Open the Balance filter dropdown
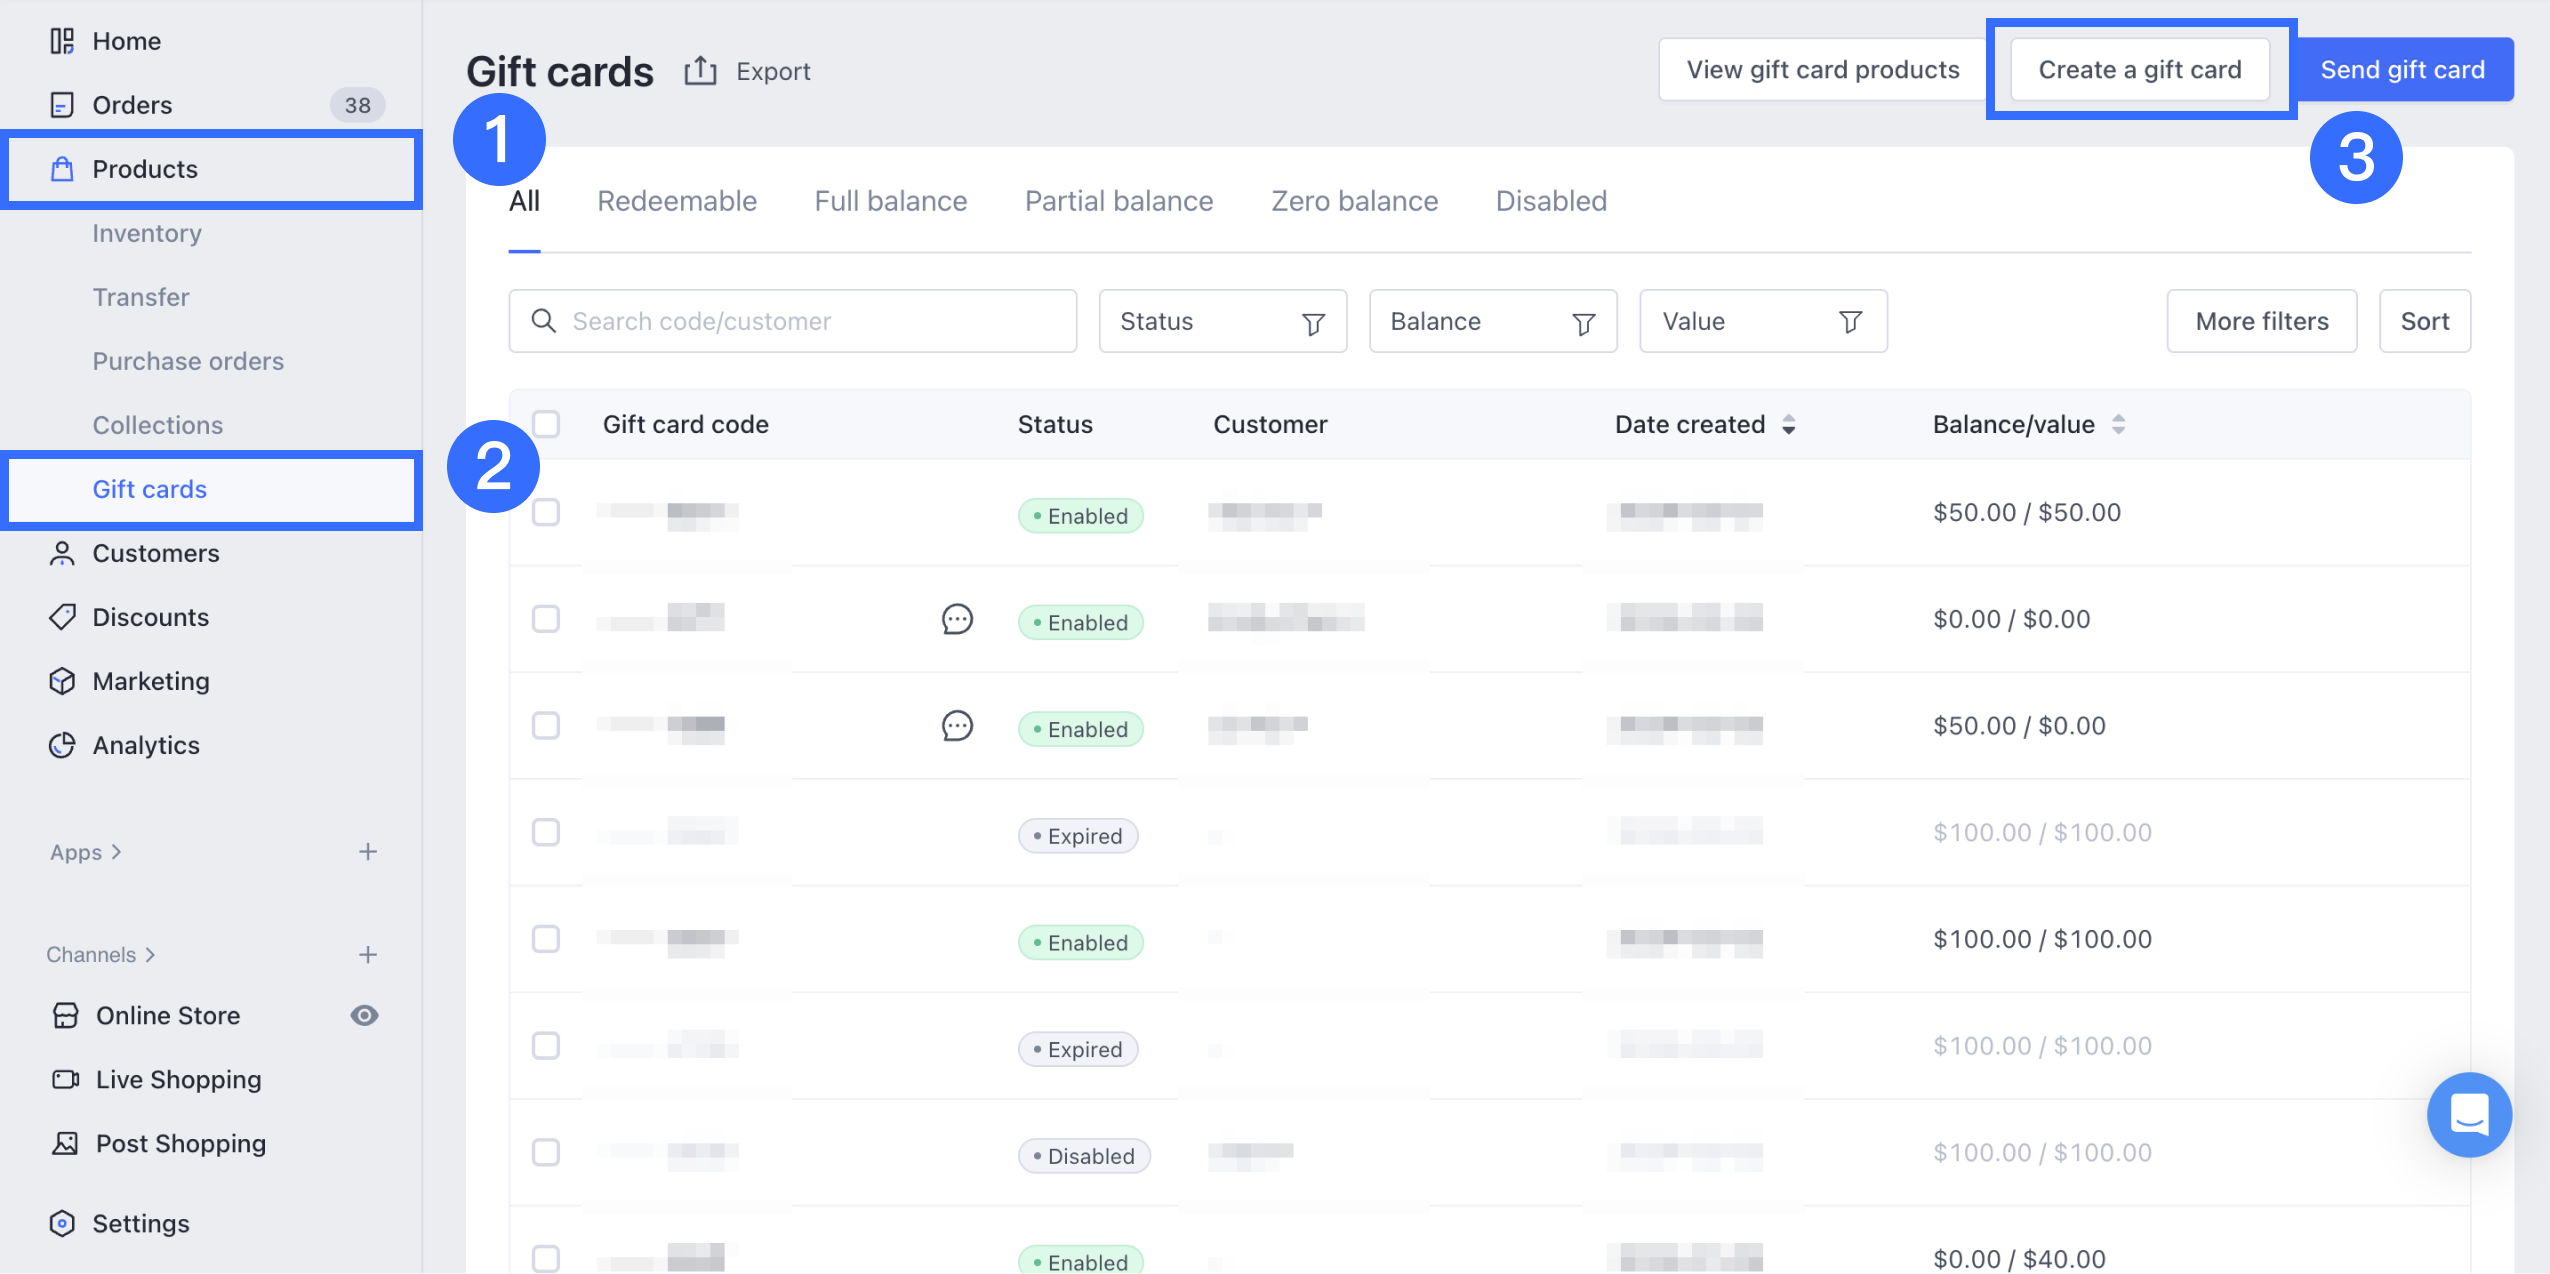This screenshot has height=1274, width=2550. (x=1492, y=321)
